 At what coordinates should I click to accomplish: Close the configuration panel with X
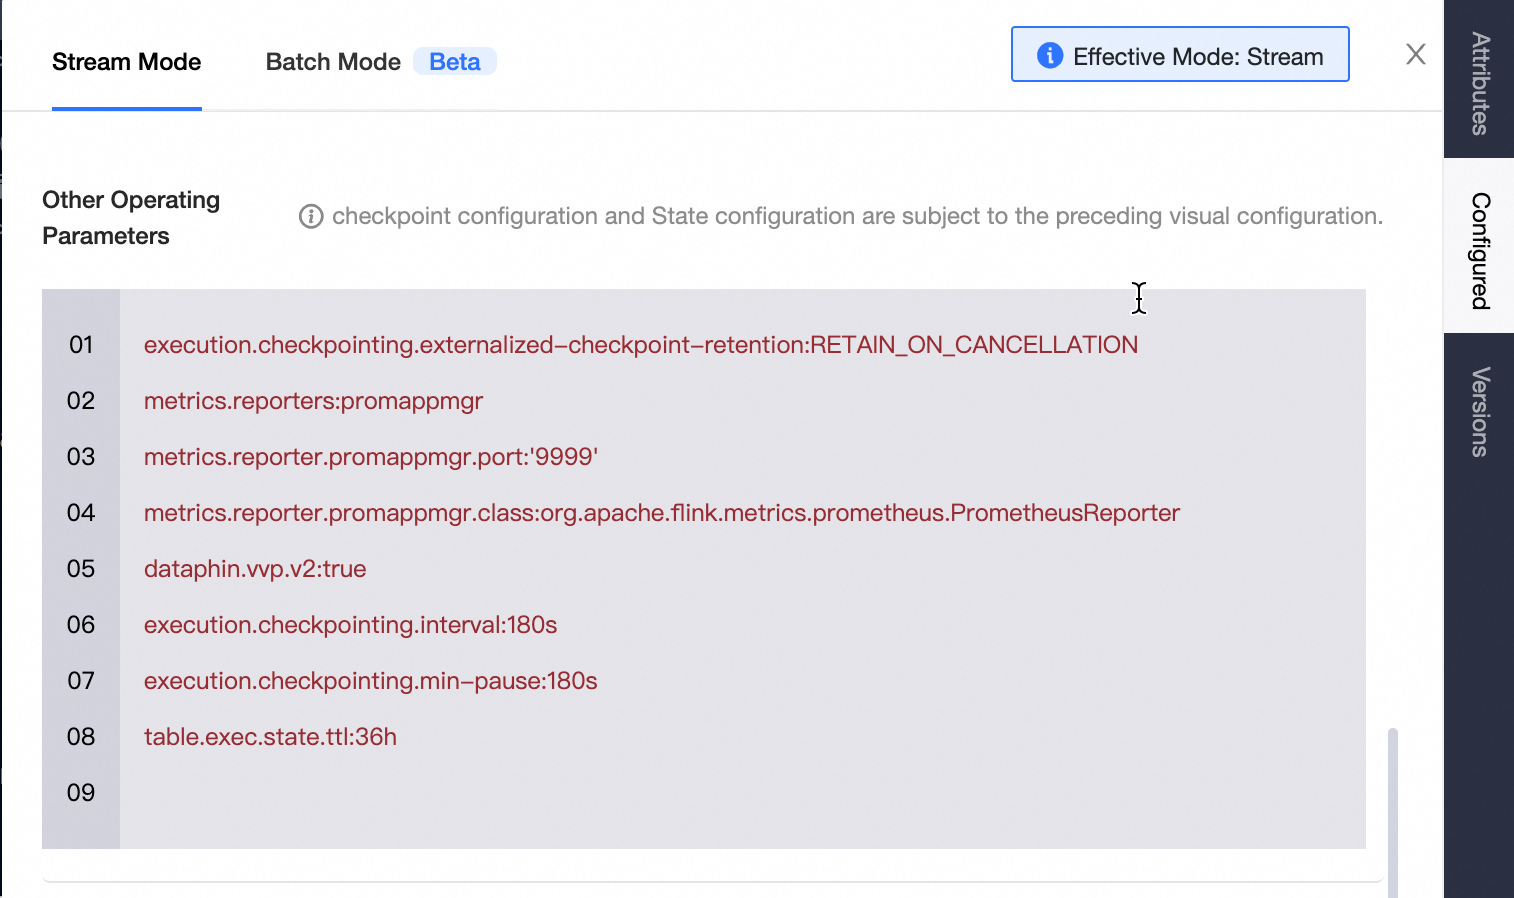pos(1415,54)
